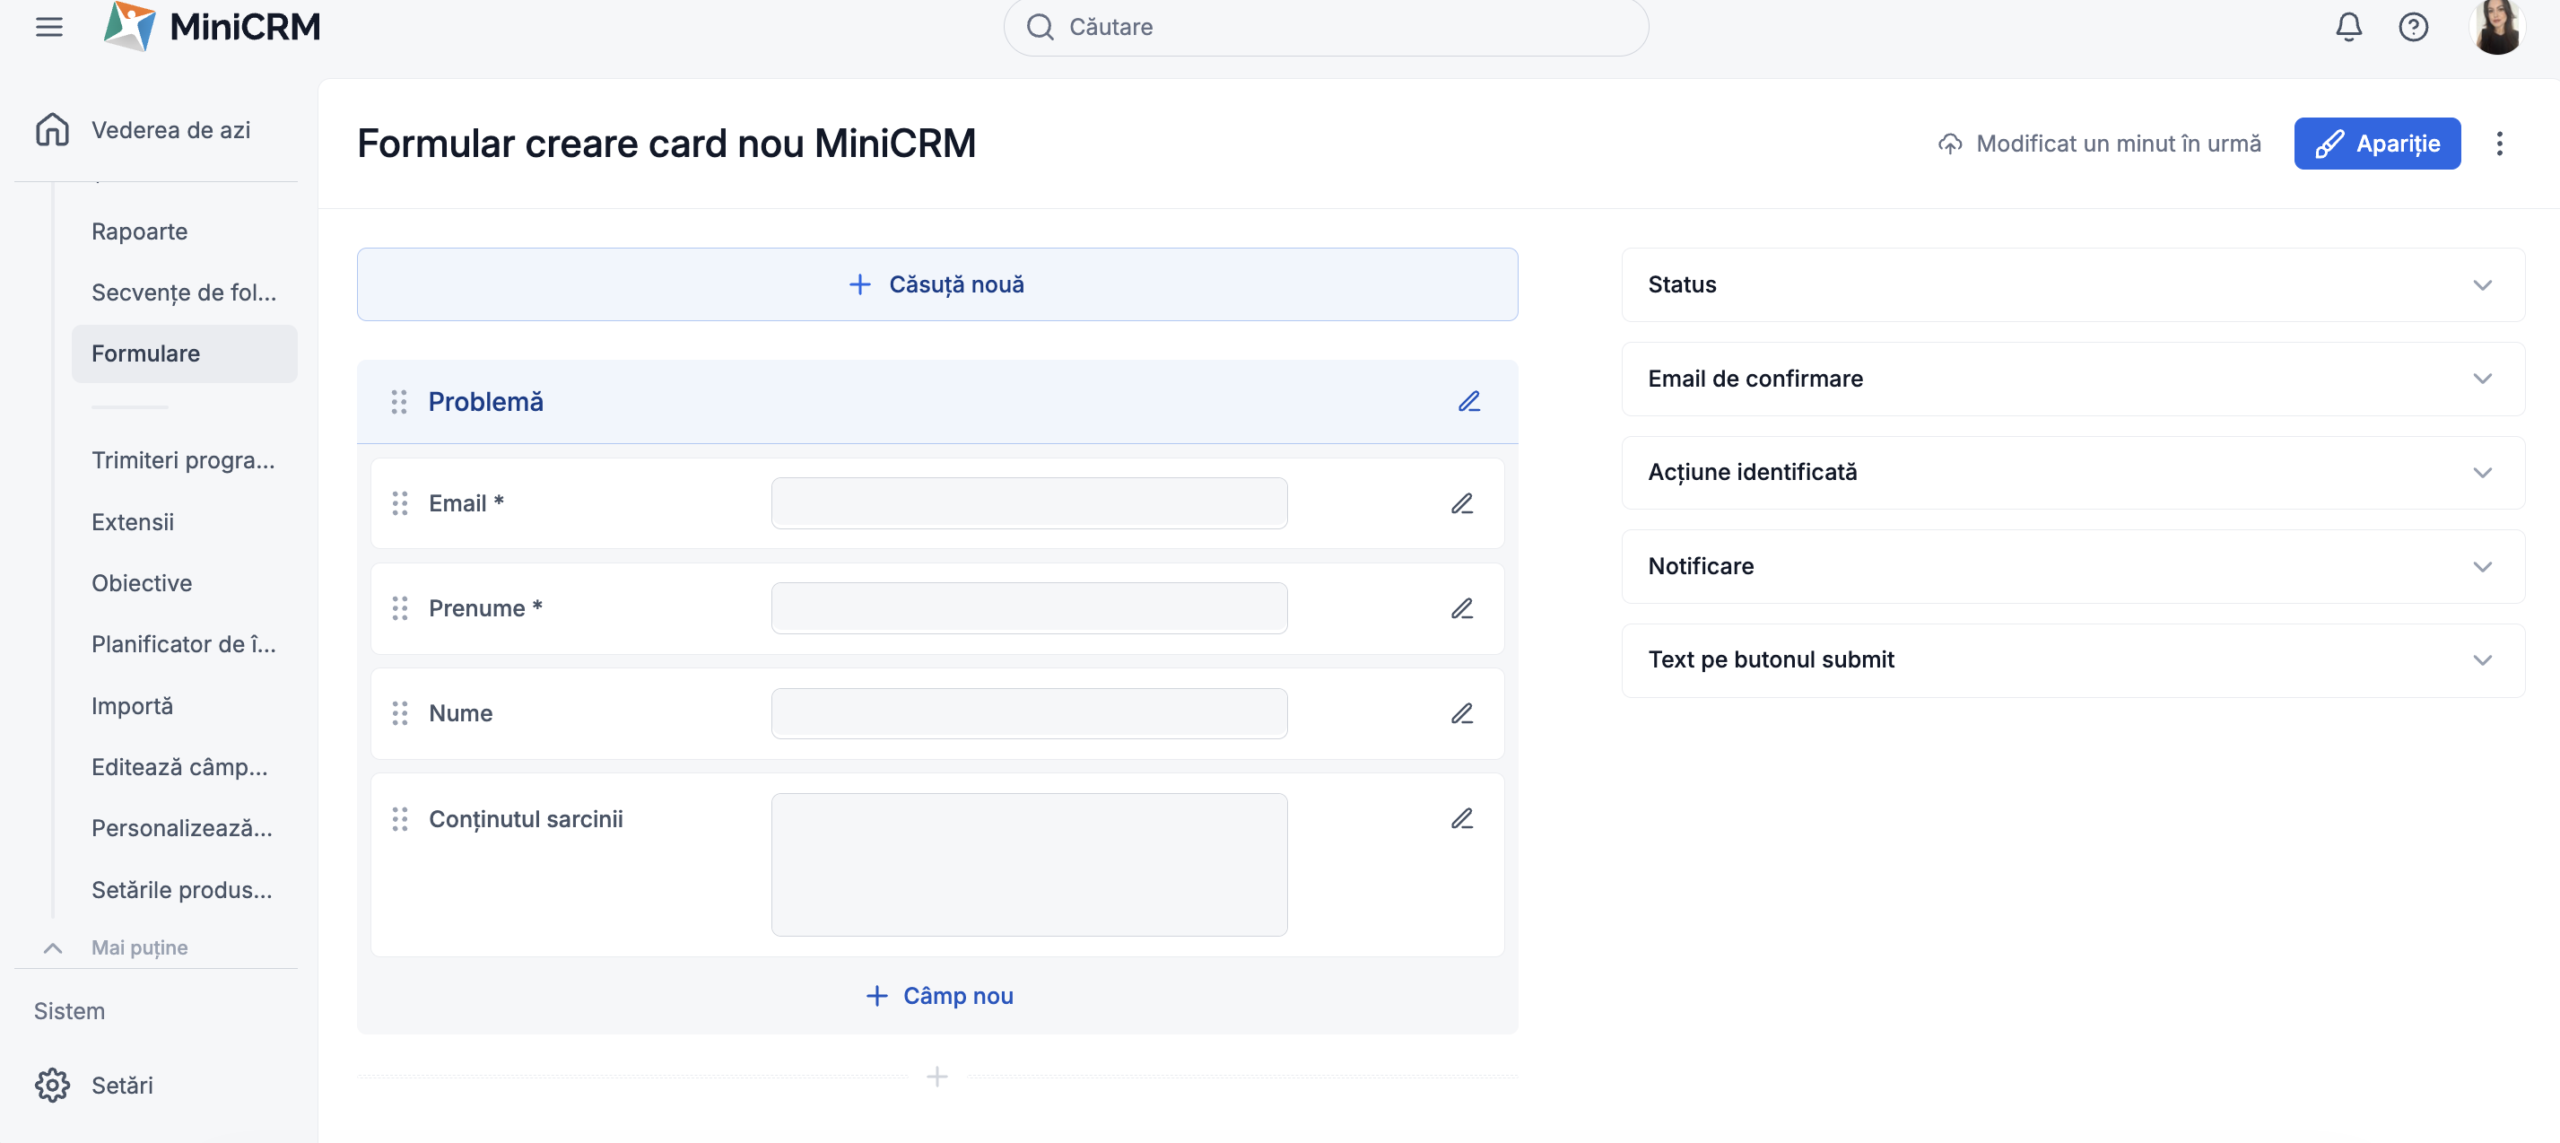Click the Câmp nou link
The width and height of the screenshot is (2560, 1143).
click(x=939, y=996)
